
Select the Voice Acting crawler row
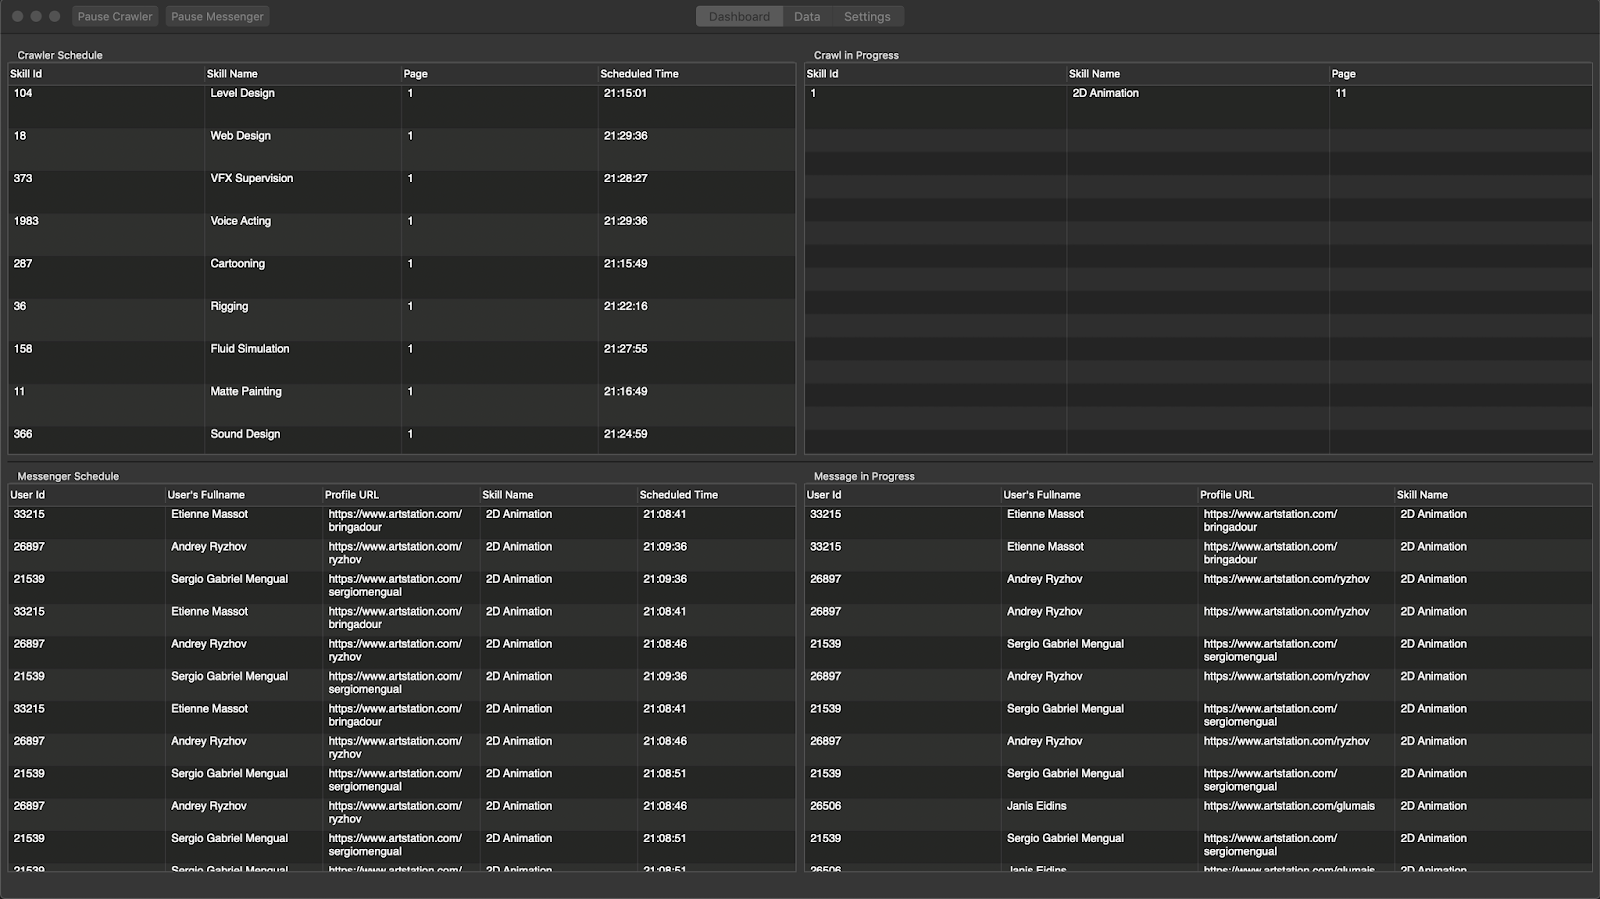tap(240, 222)
